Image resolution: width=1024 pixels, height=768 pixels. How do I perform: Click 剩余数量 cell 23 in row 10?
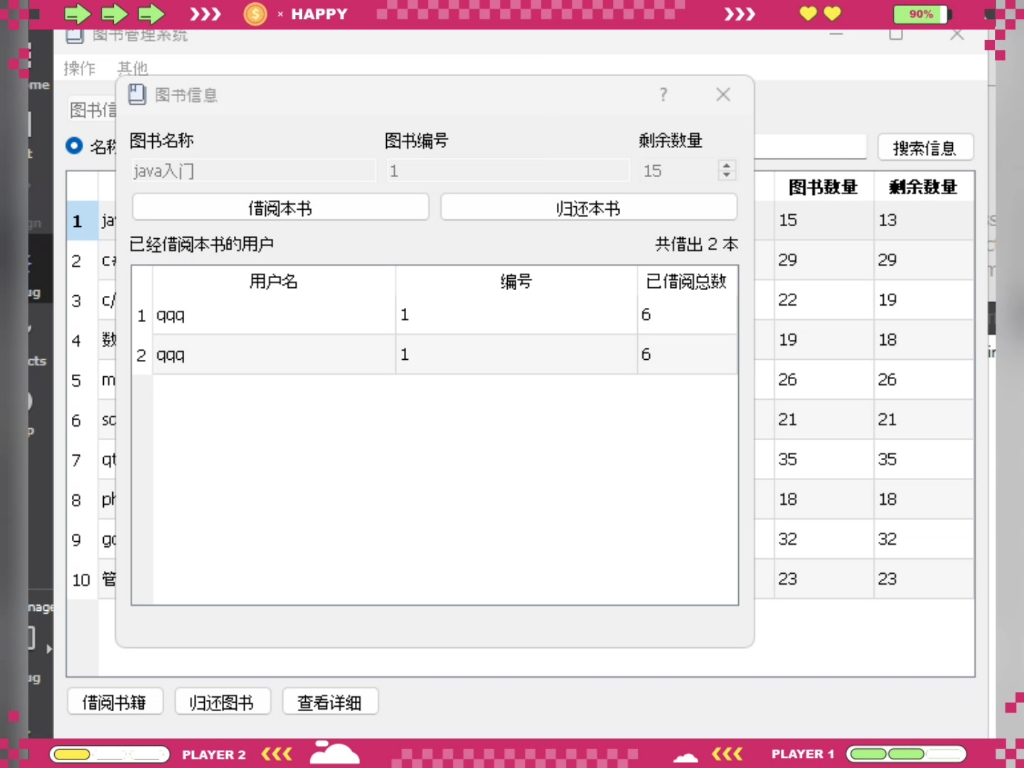tap(923, 579)
